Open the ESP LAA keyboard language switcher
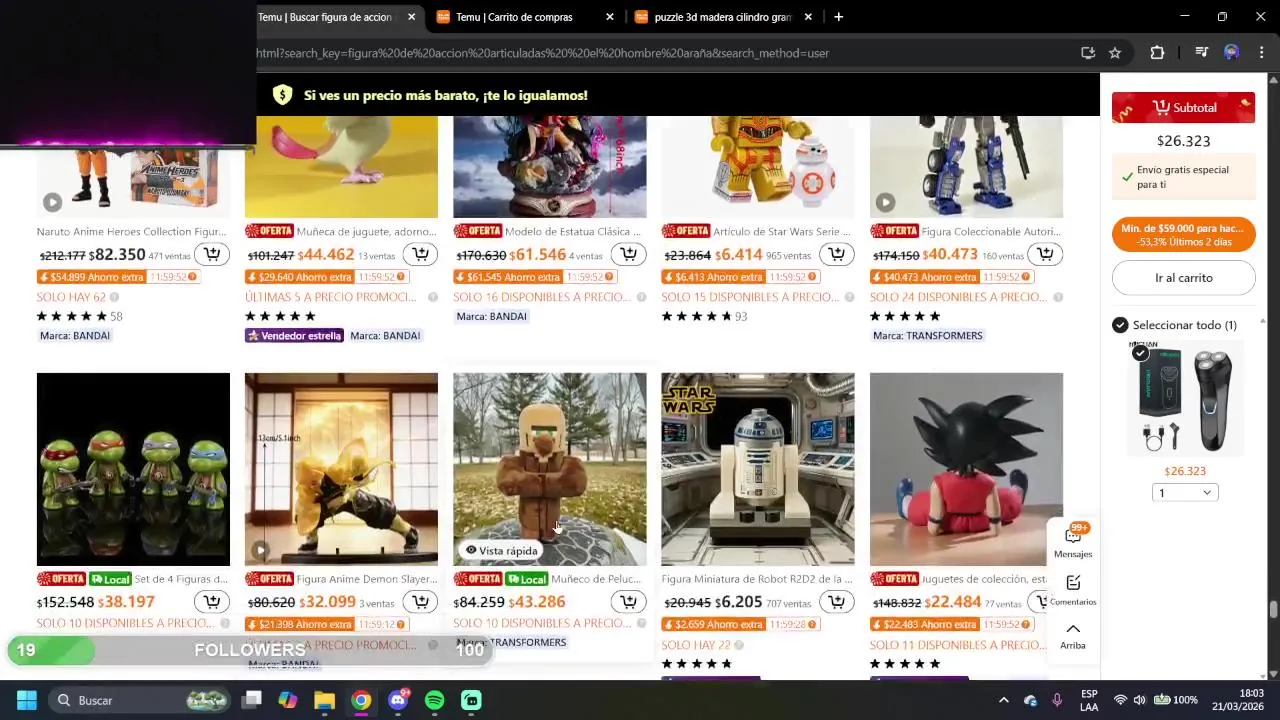Screen dimensions: 1280x720 coord(1089,700)
